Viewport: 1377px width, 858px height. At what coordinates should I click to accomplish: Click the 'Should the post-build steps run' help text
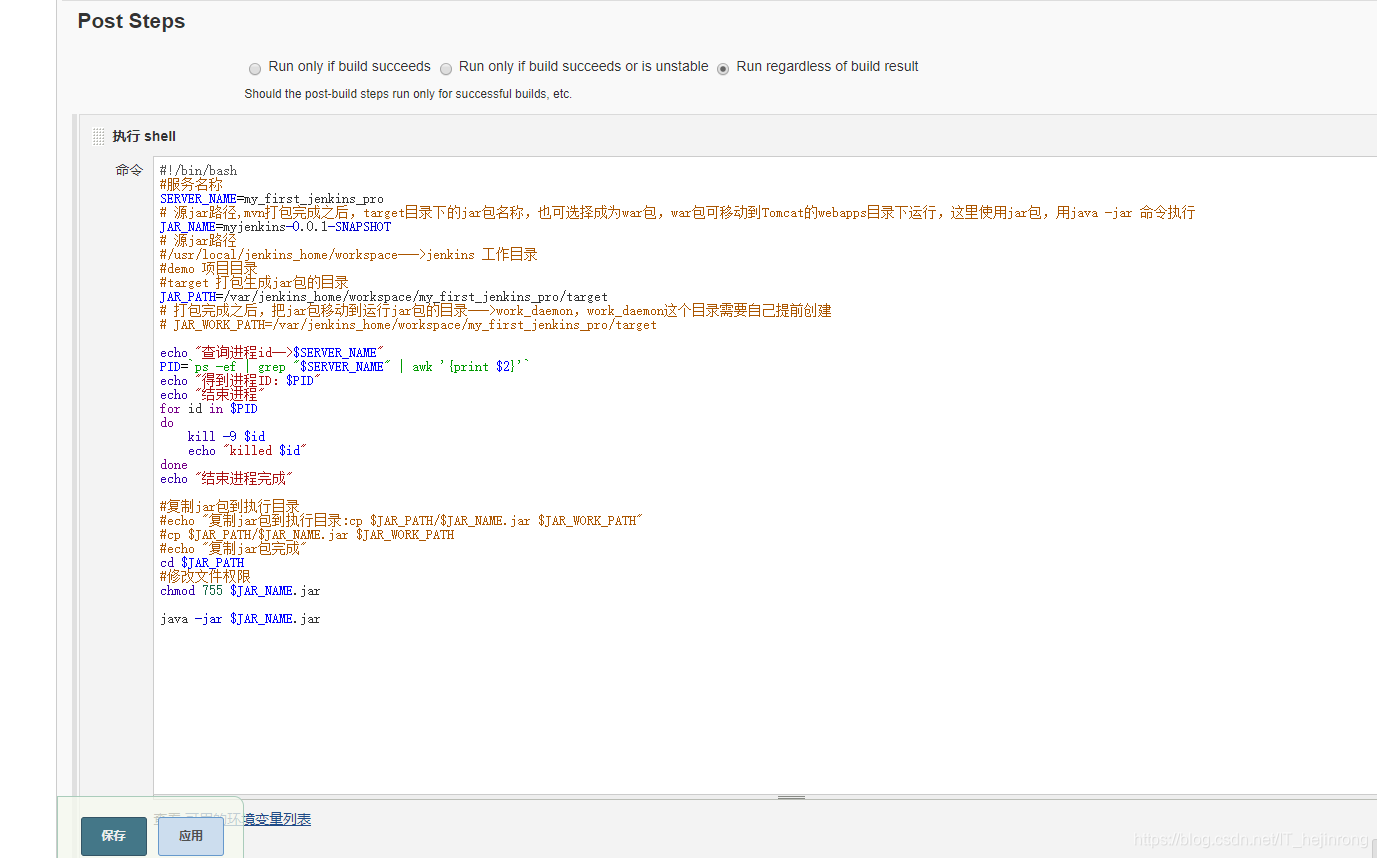point(408,94)
